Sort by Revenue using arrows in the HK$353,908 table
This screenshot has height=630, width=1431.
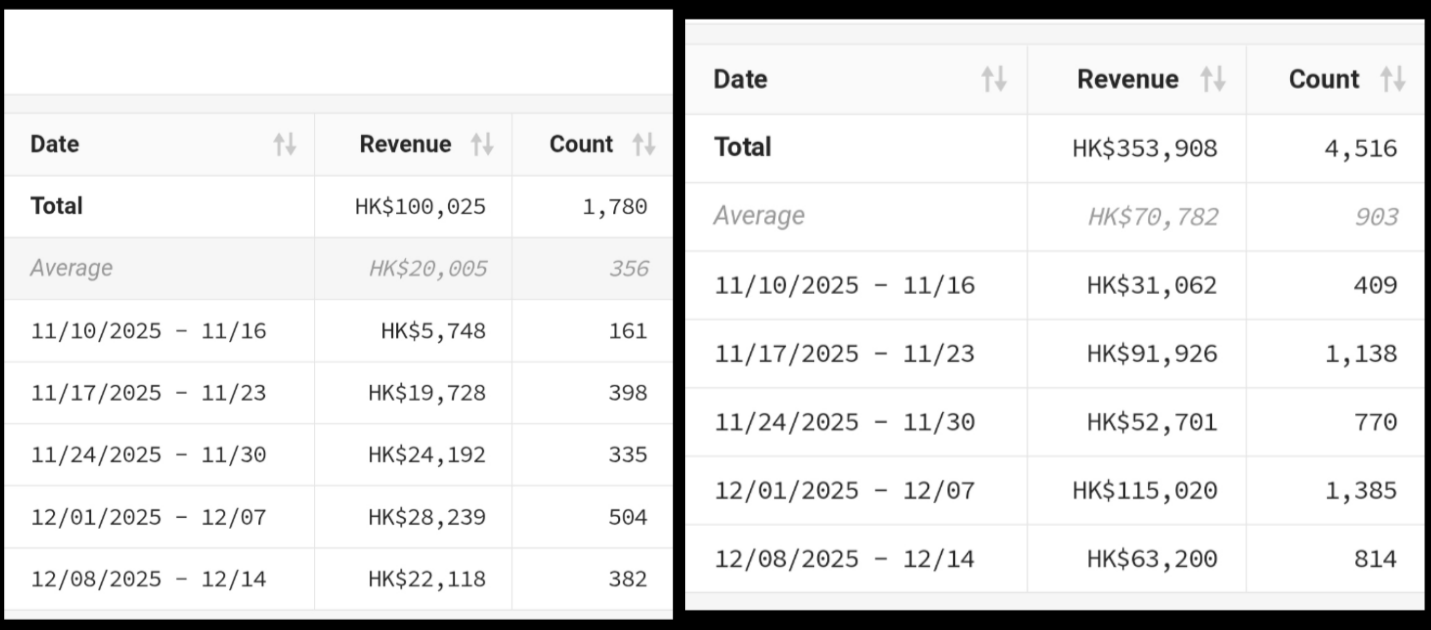click(x=1213, y=80)
